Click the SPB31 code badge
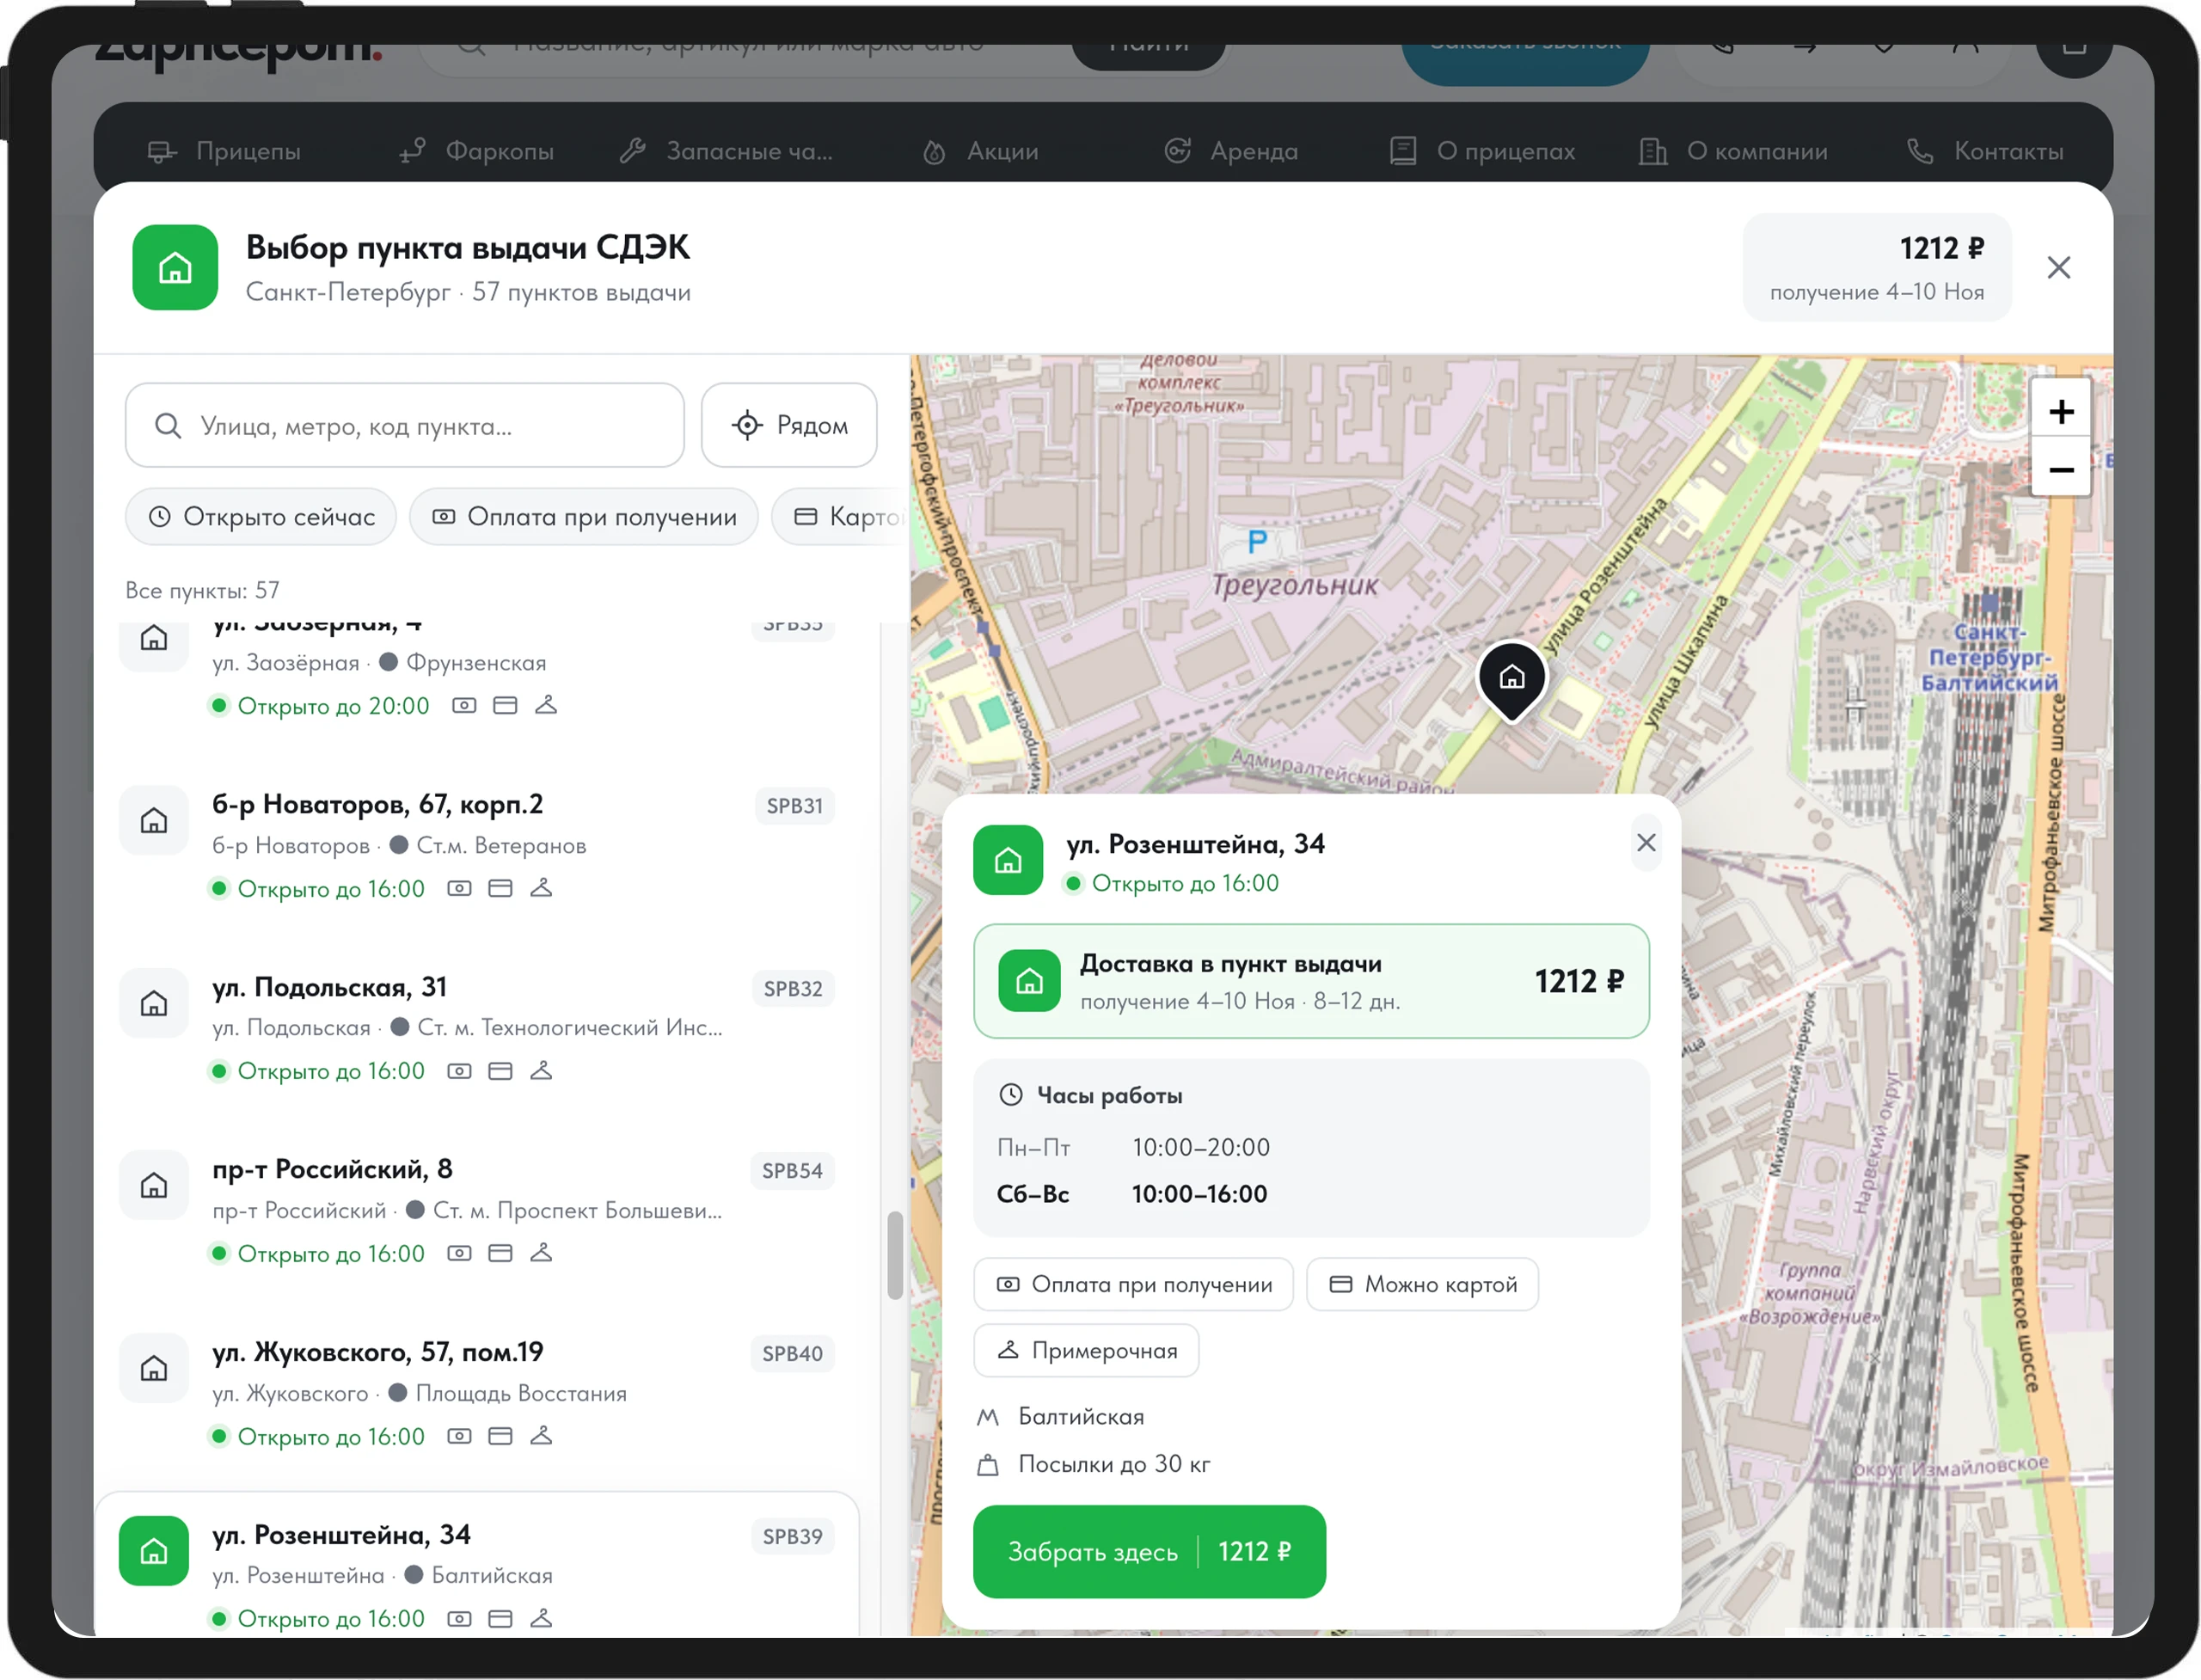The height and width of the screenshot is (1680, 2201). click(794, 806)
